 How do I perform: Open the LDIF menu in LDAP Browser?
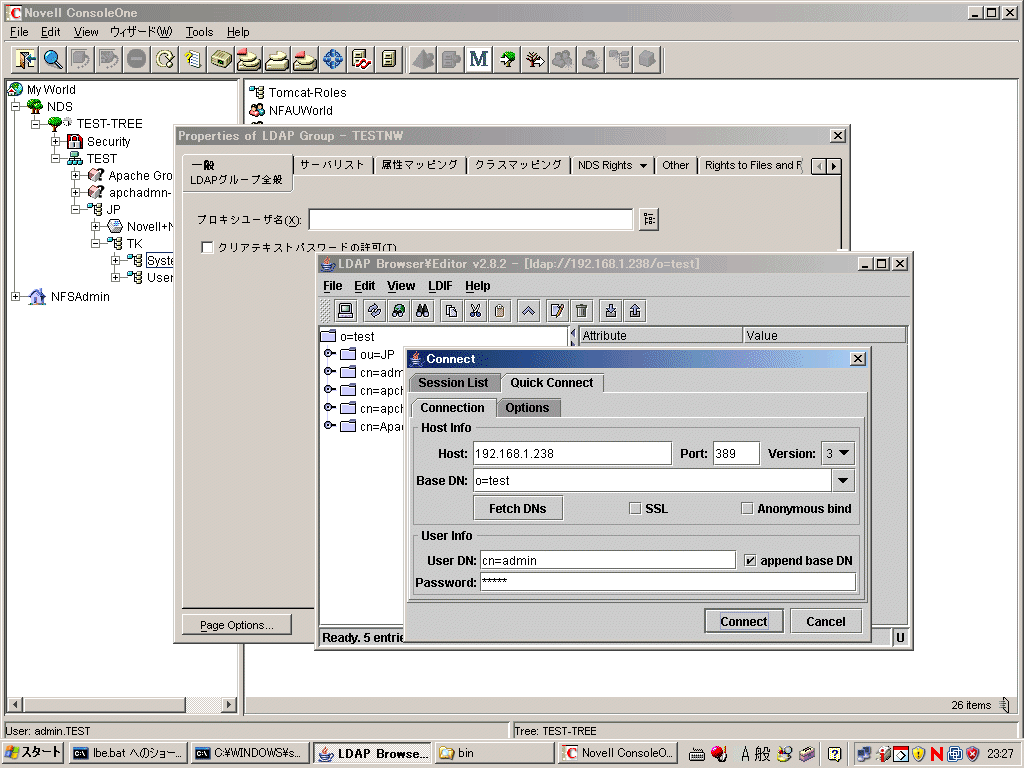click(x=440, y=286)
